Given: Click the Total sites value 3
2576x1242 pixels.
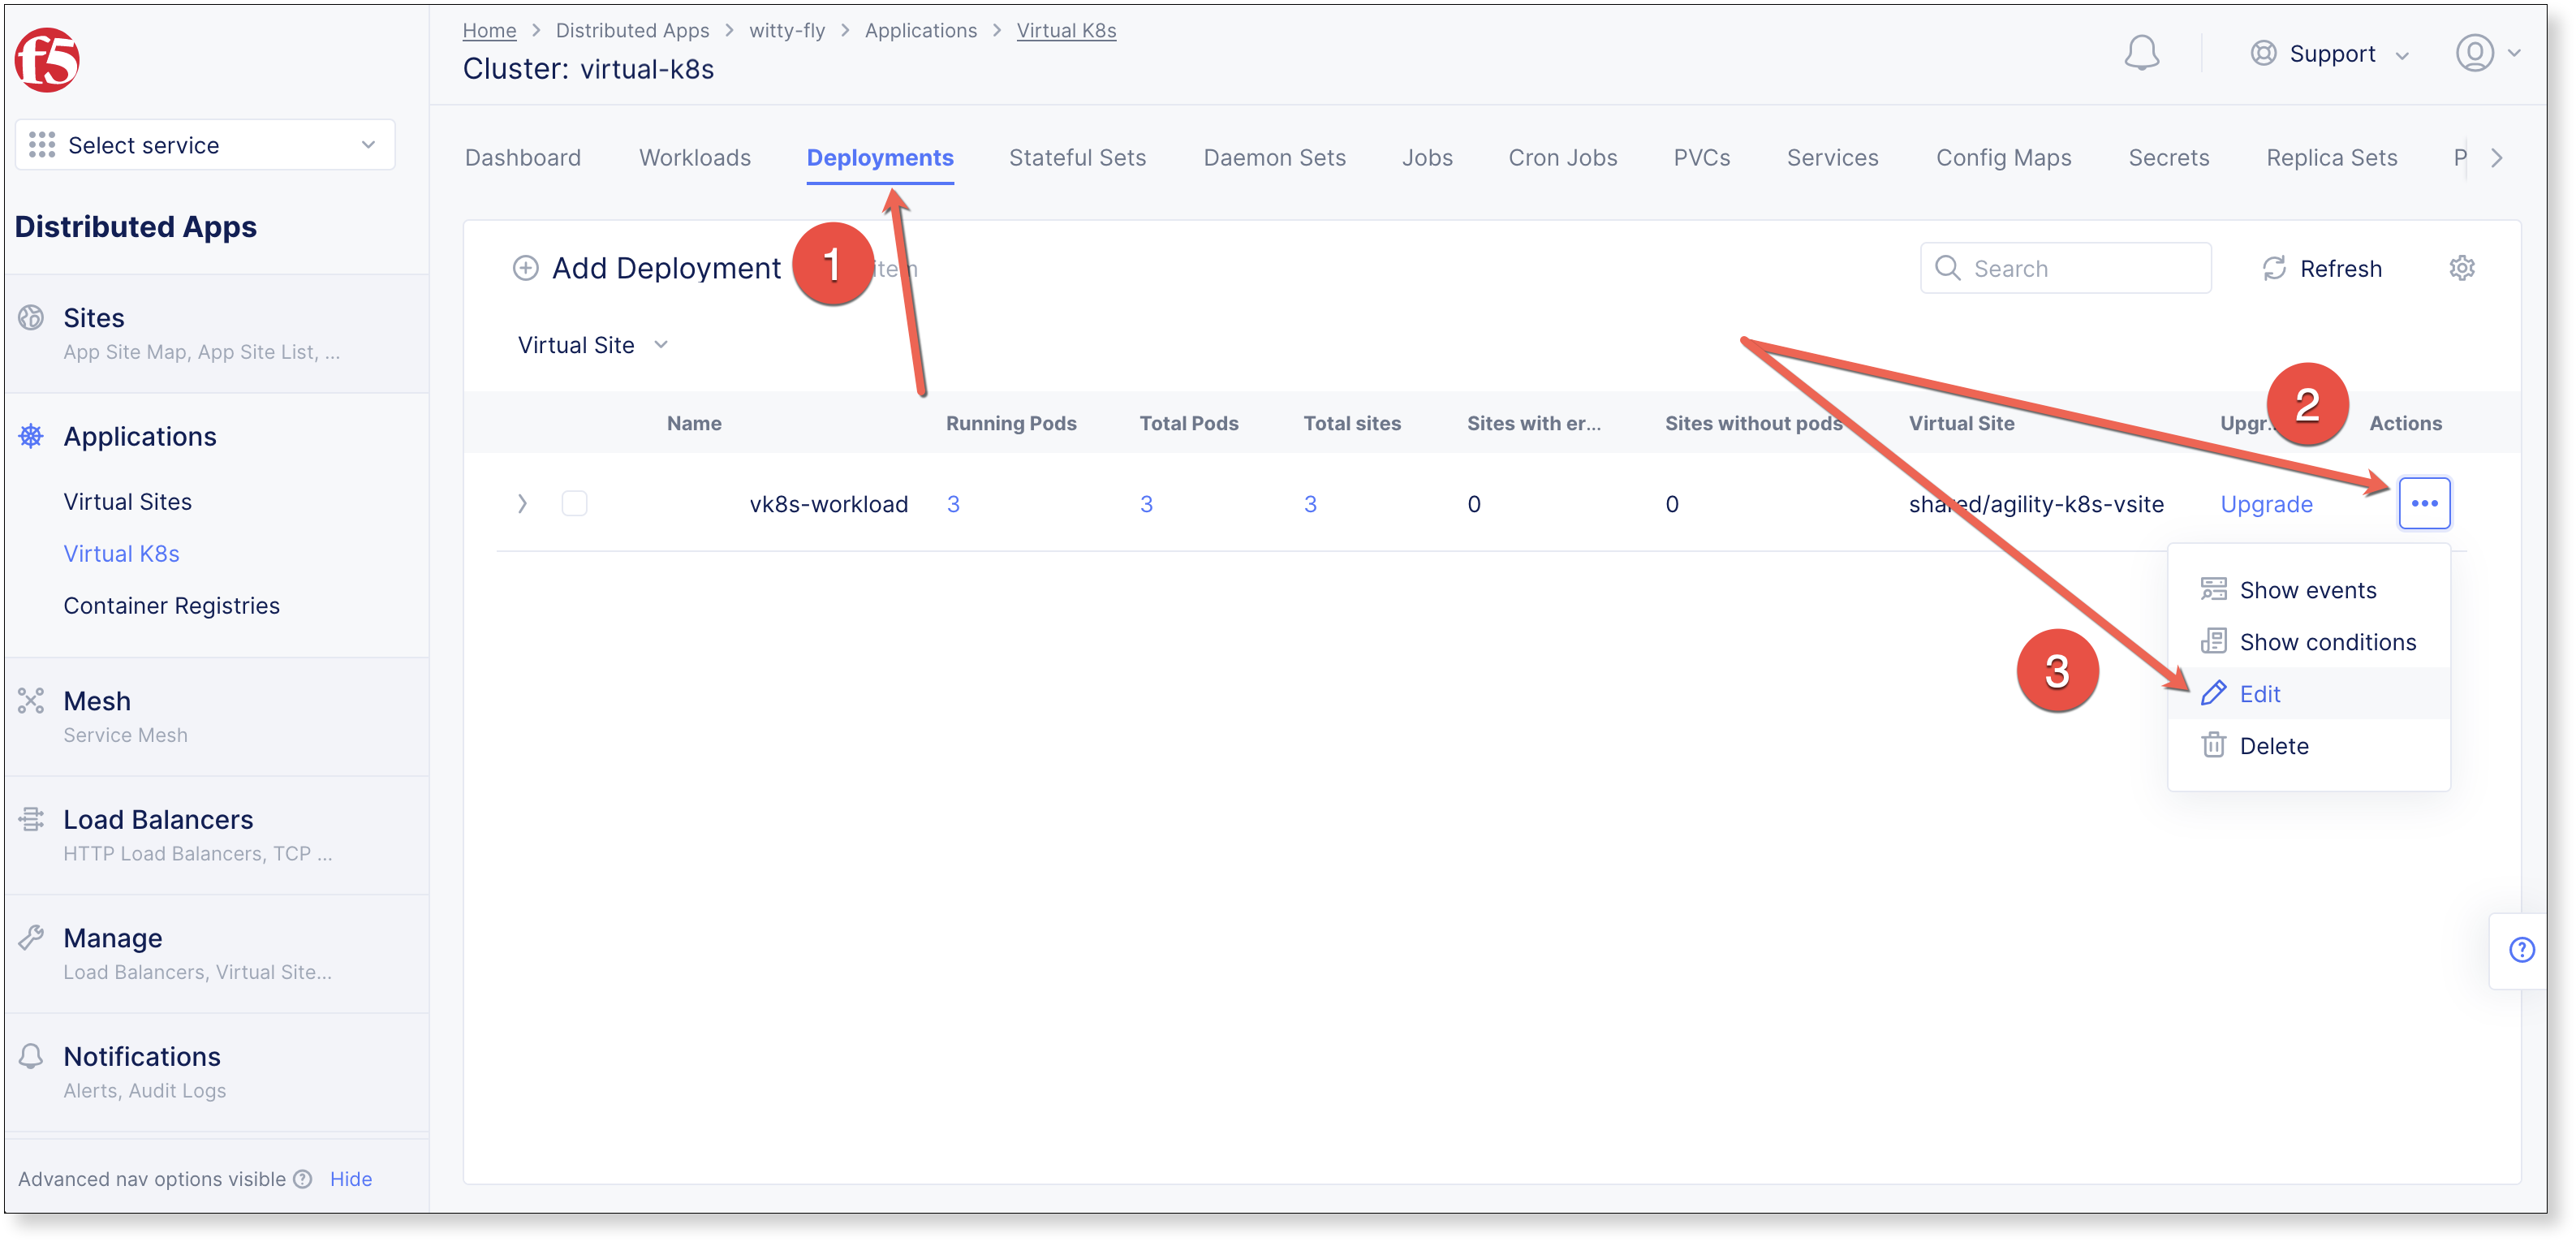Looking at the screenshot, I should click(1310, 504).
